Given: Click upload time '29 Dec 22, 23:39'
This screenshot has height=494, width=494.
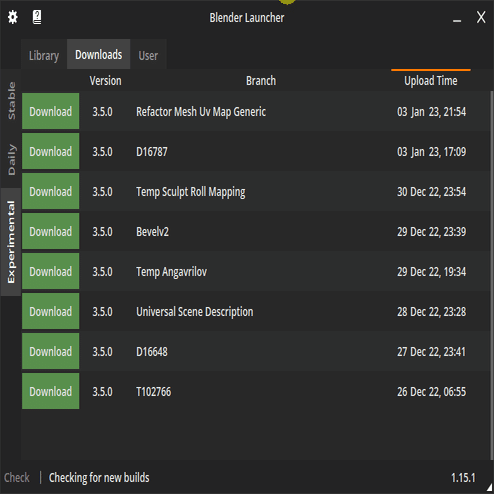Looking at the screenshot, I should click(x=431, y=232).
